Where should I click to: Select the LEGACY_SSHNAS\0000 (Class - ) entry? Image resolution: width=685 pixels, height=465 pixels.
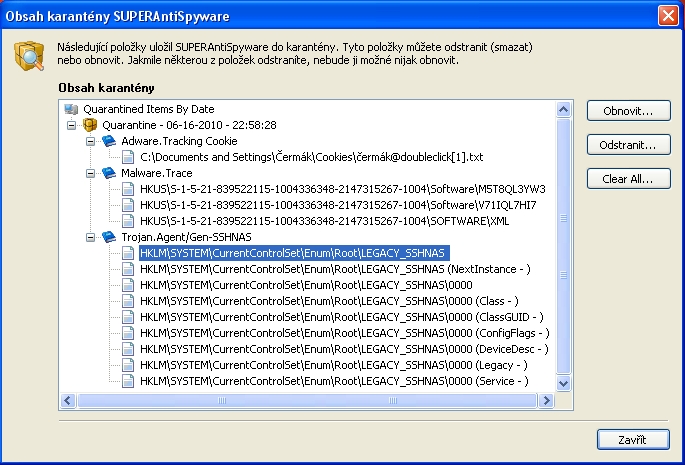pos(329,301)
